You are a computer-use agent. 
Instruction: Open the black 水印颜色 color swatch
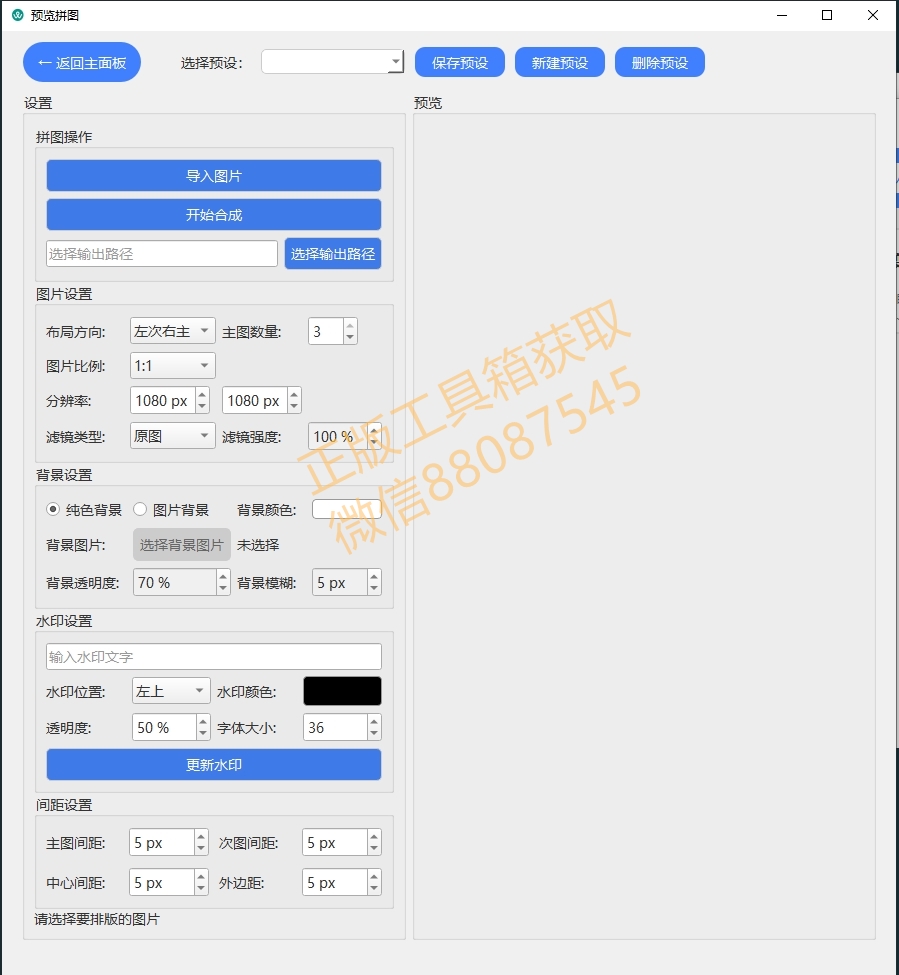tap(343, 691)
